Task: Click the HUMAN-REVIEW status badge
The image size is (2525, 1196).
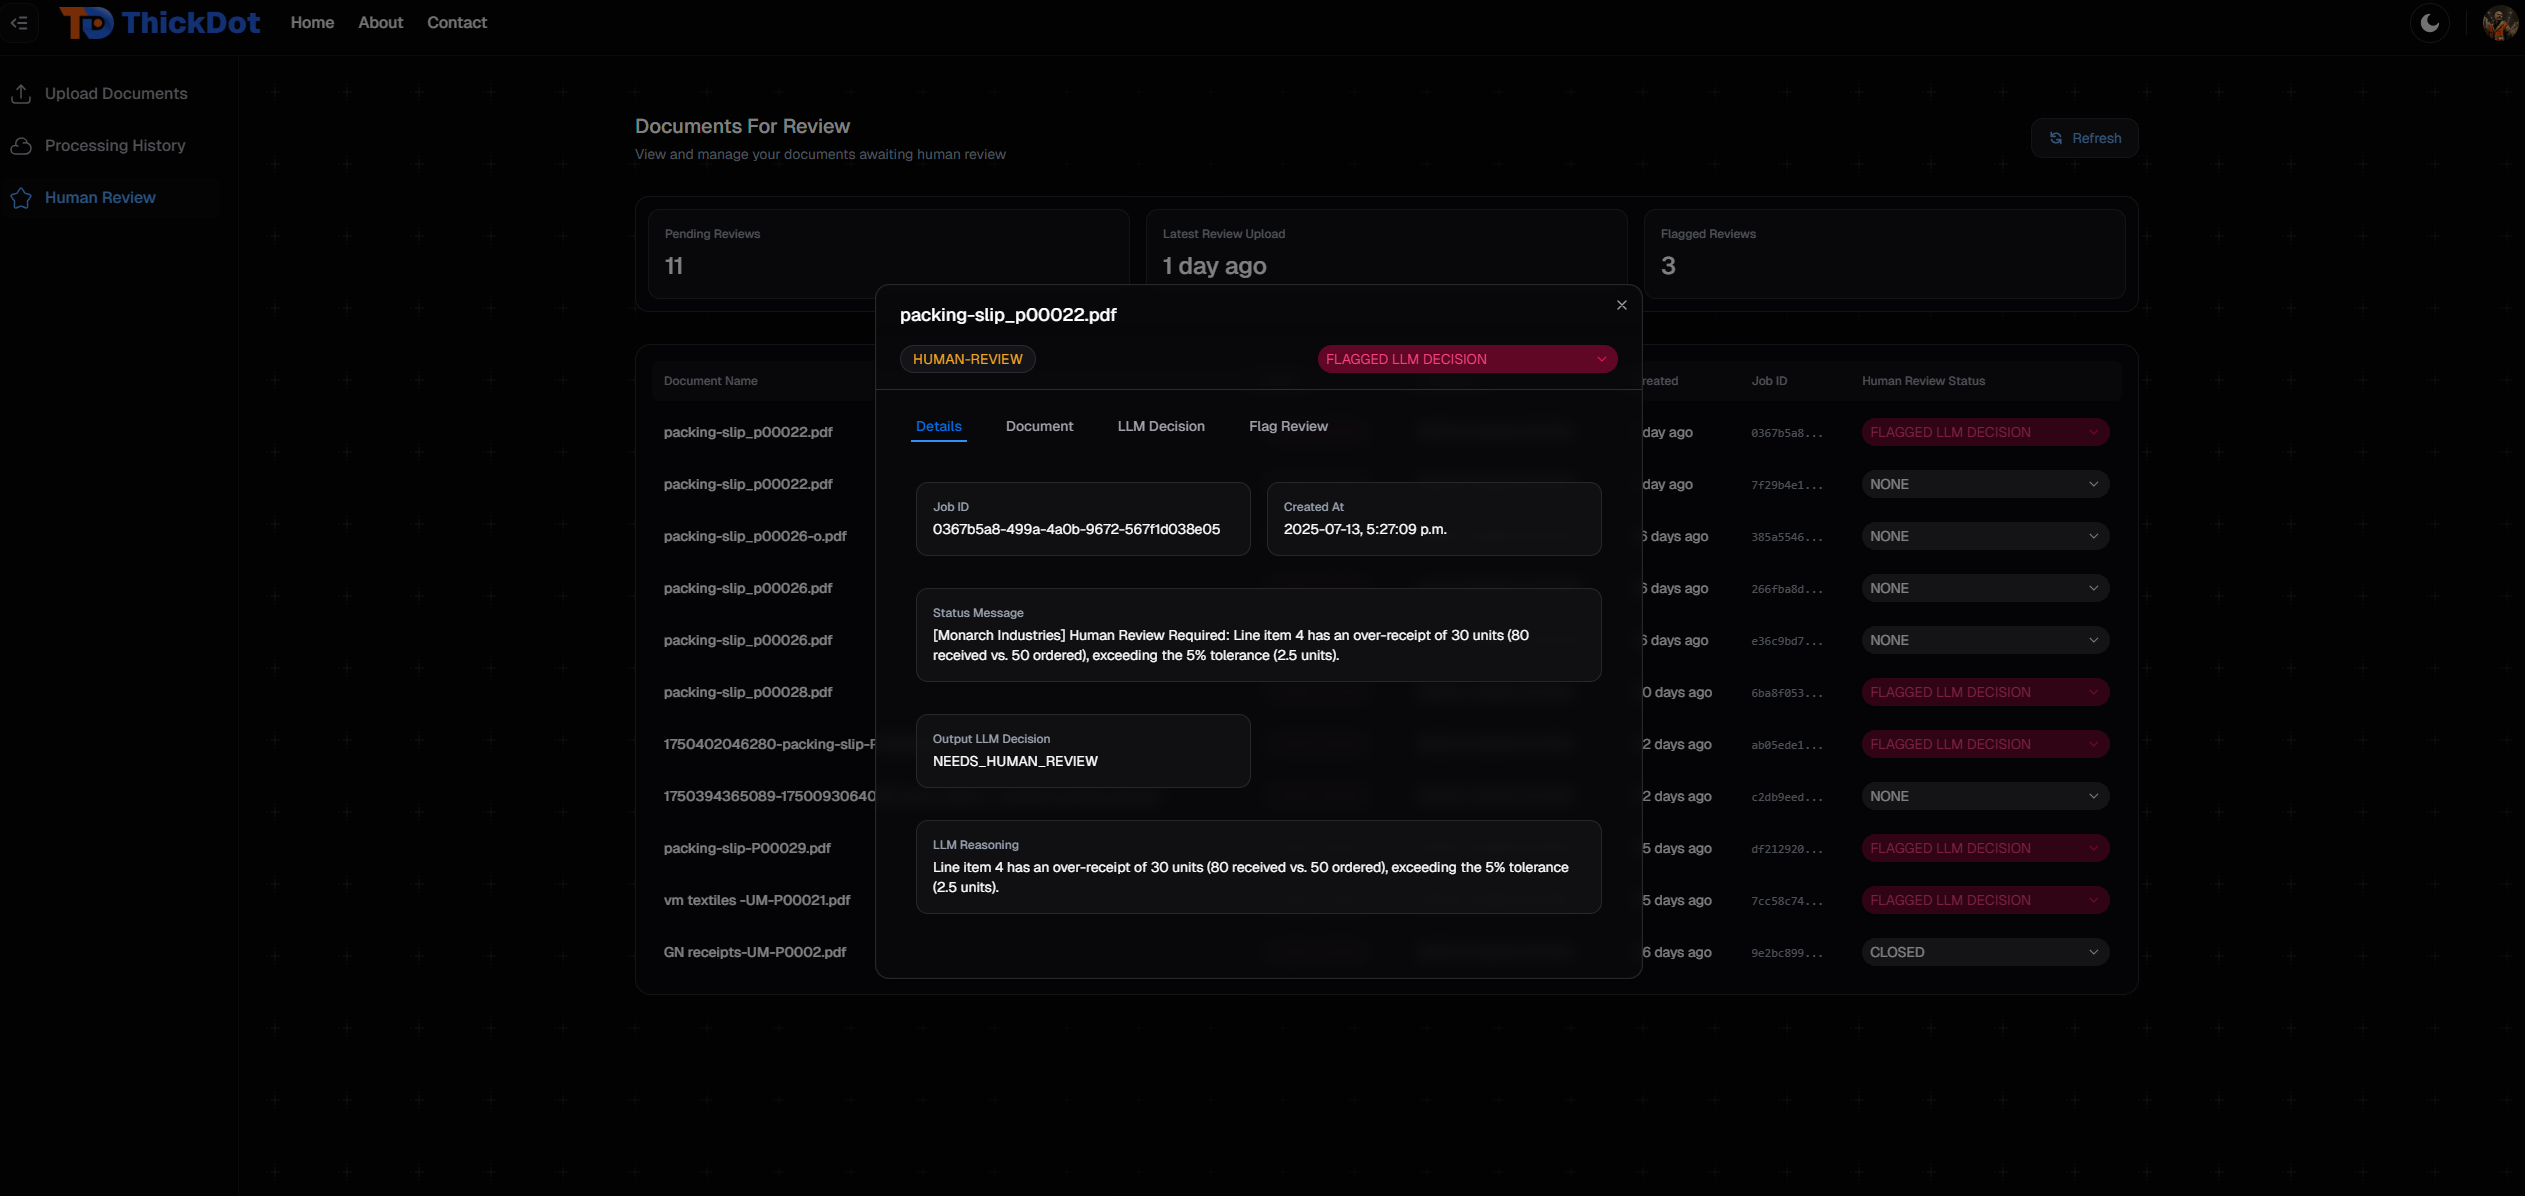Action: (x=967, y=359)
